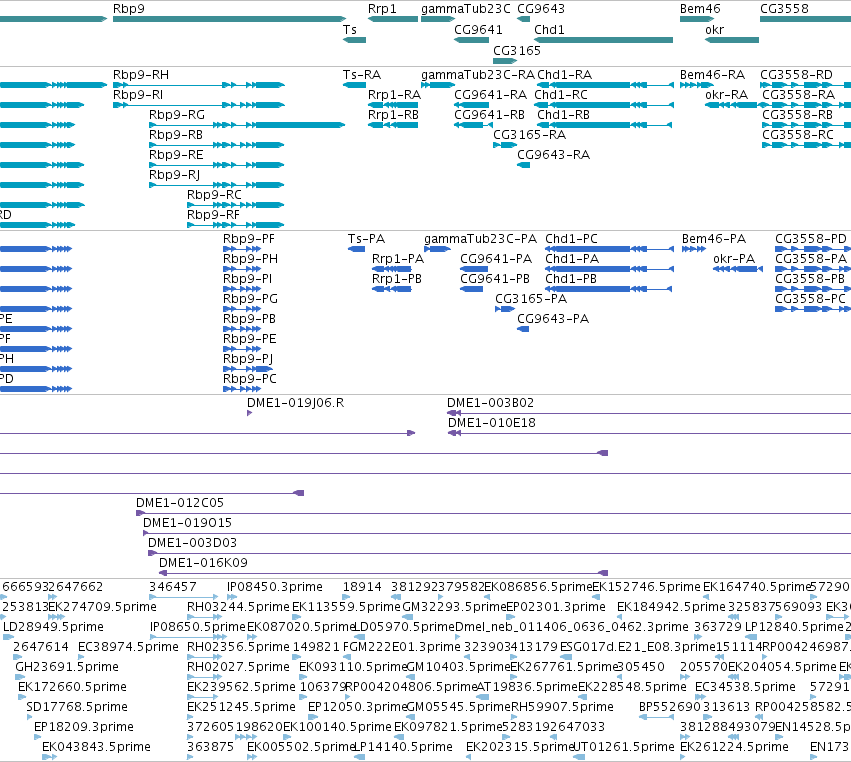
Task: Click the Bem46-PA protein label
Action: [x=714, y=239]
